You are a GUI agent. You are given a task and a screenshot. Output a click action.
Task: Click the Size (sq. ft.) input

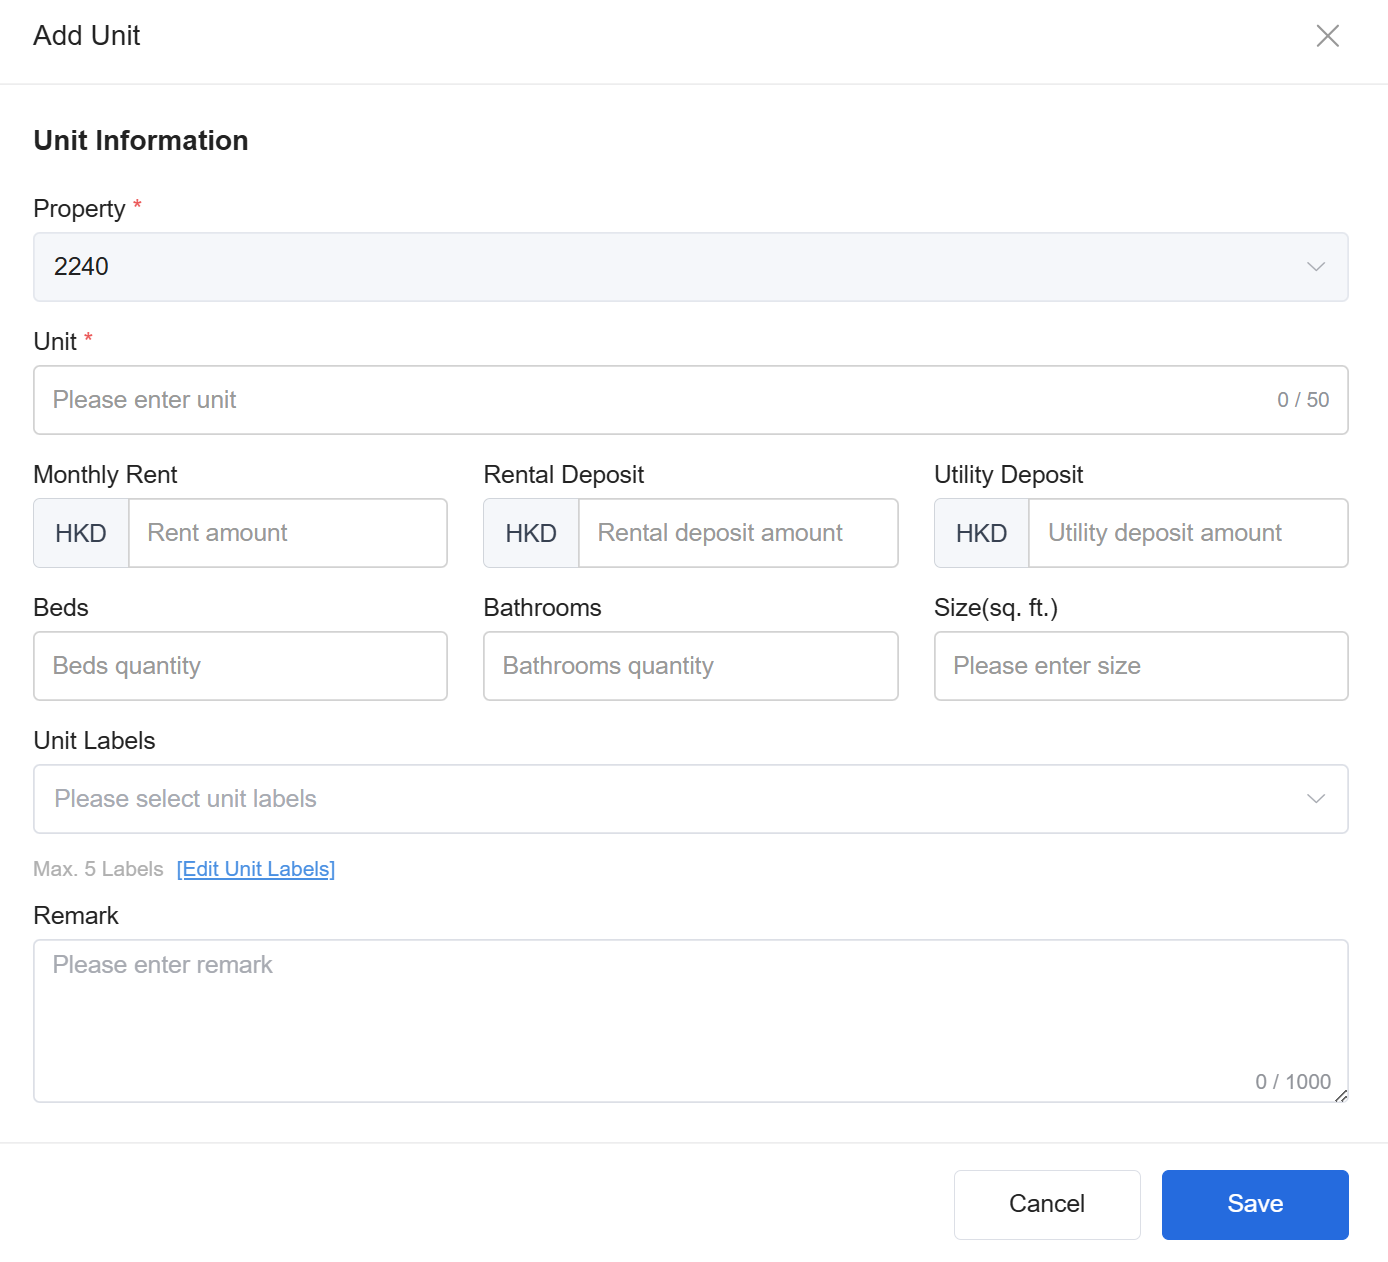click(x=1140, y=666)
